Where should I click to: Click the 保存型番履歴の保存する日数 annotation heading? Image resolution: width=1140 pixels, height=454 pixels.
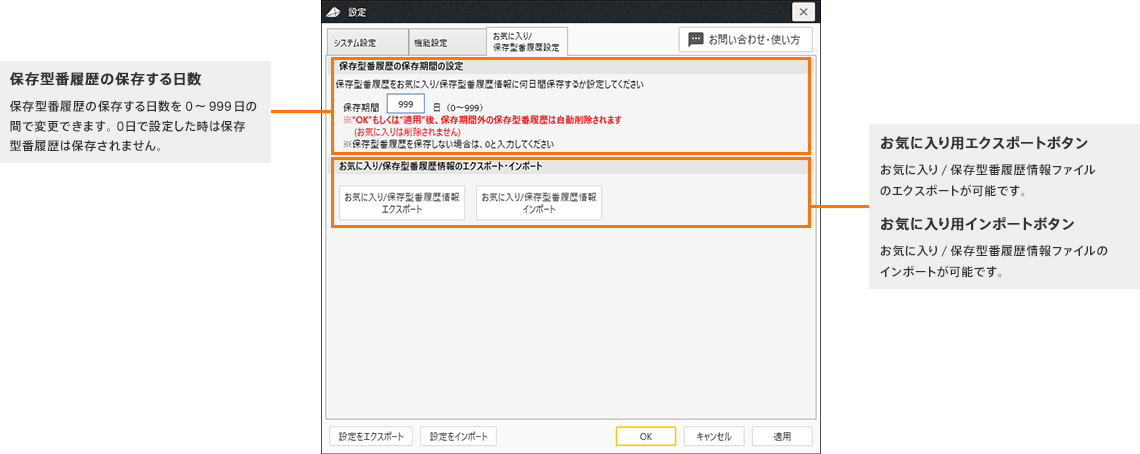106,79
